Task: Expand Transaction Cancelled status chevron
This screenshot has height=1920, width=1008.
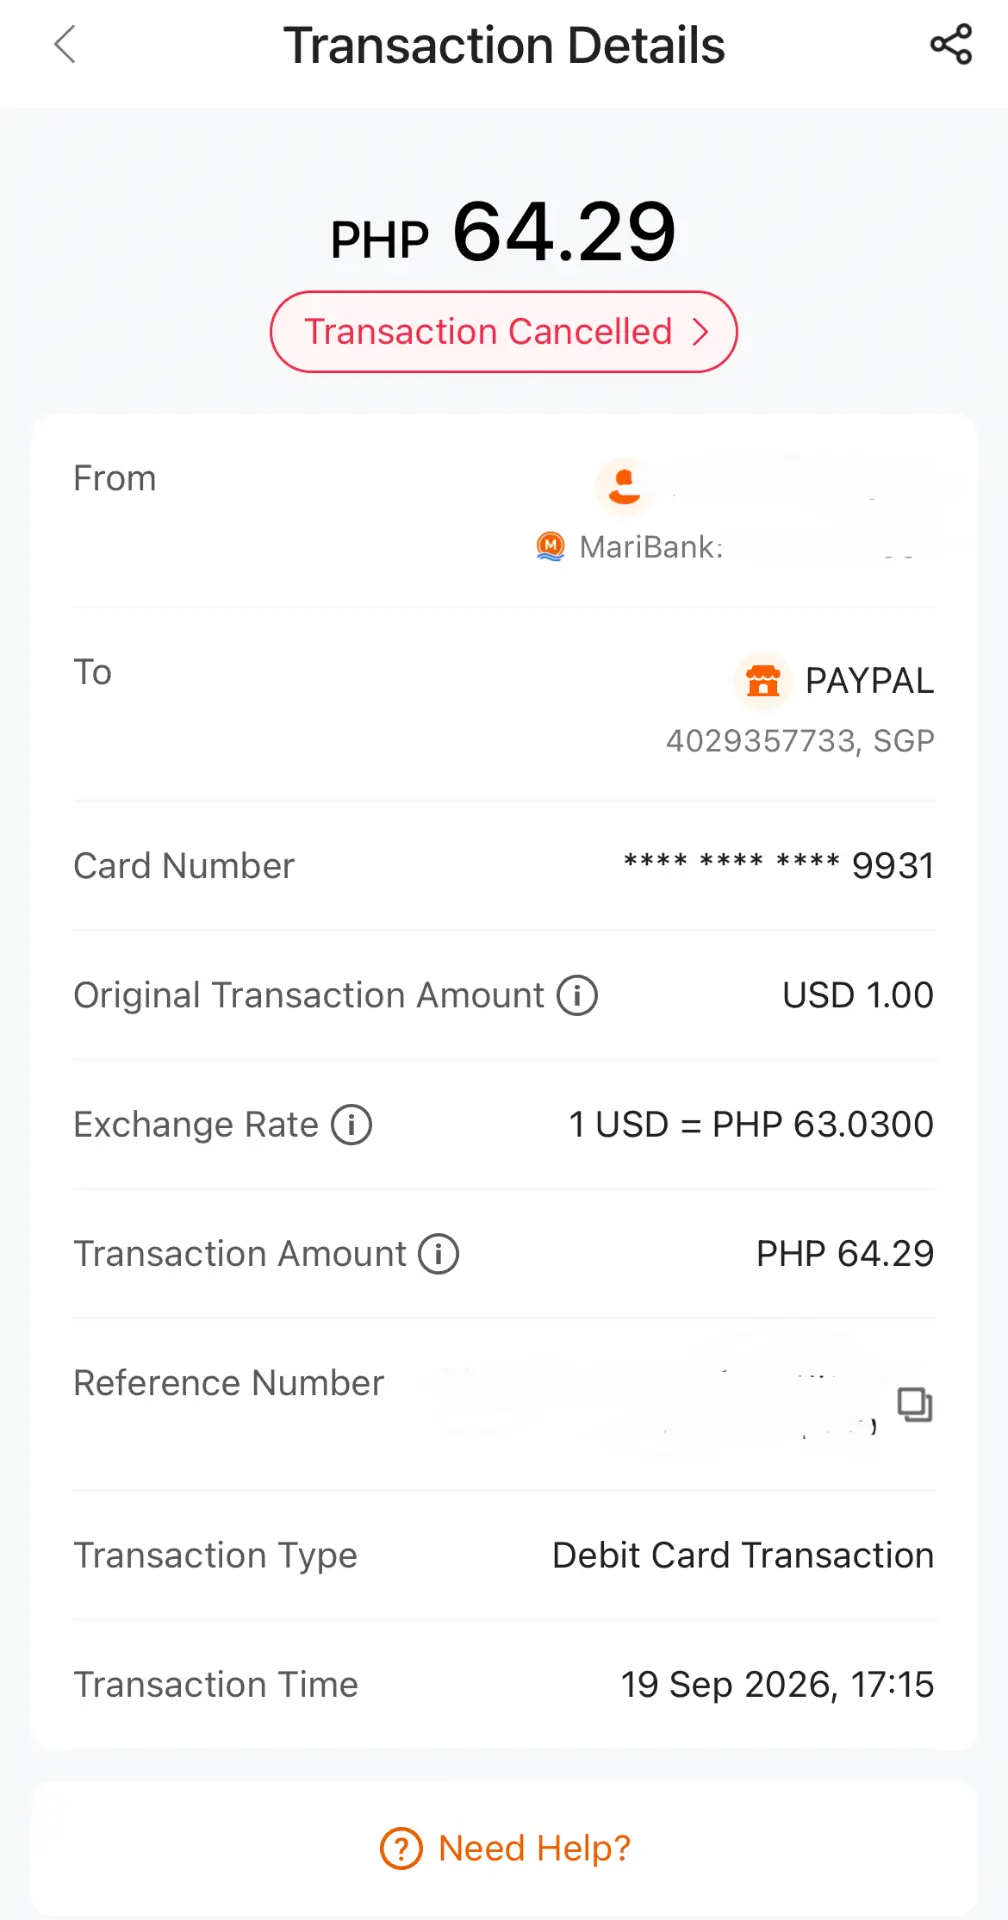Action: coord(701,332)
